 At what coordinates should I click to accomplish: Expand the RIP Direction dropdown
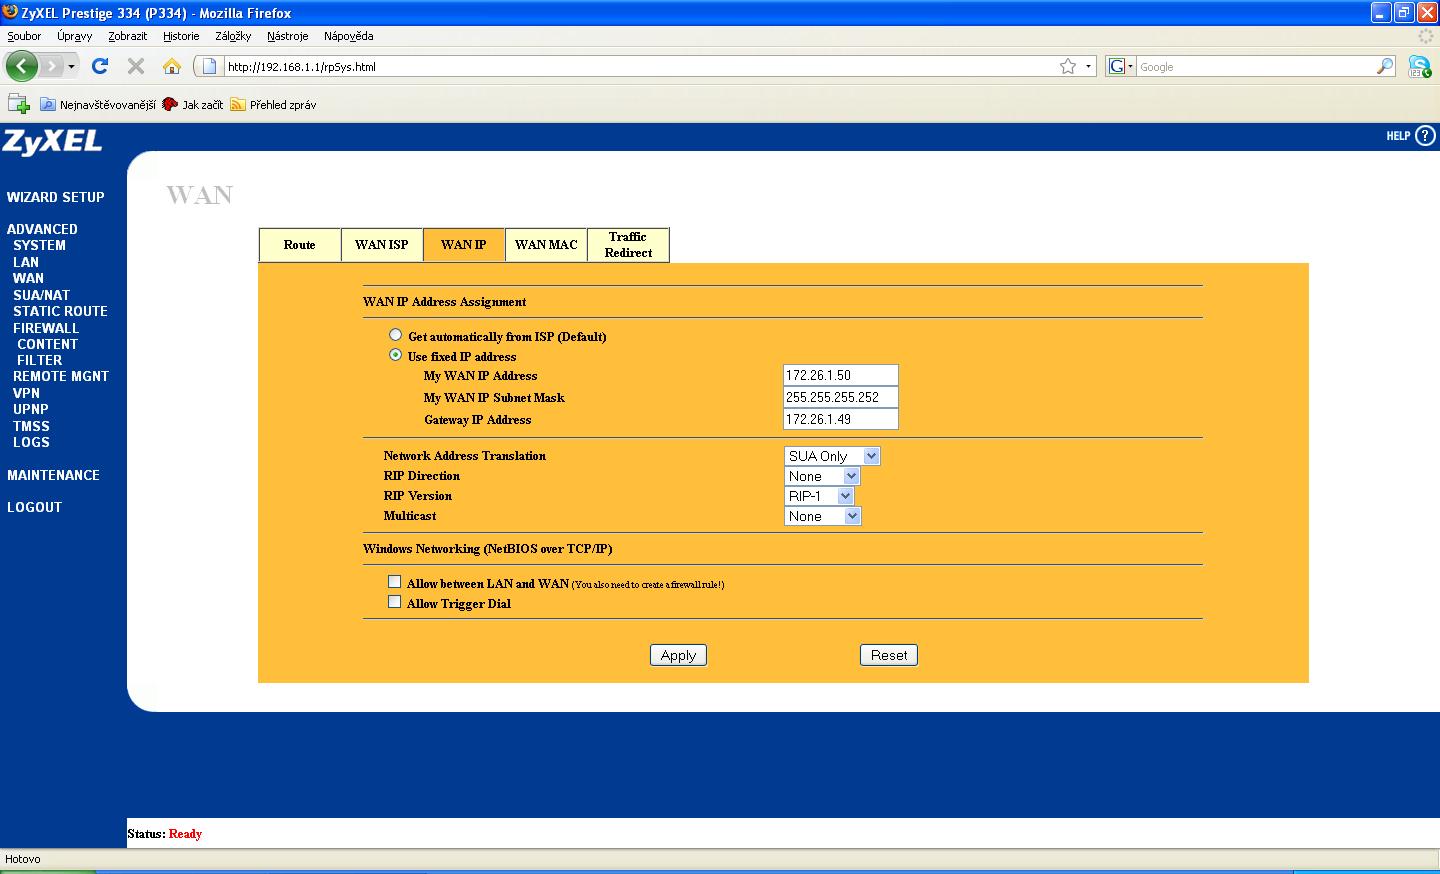(822, 476)
